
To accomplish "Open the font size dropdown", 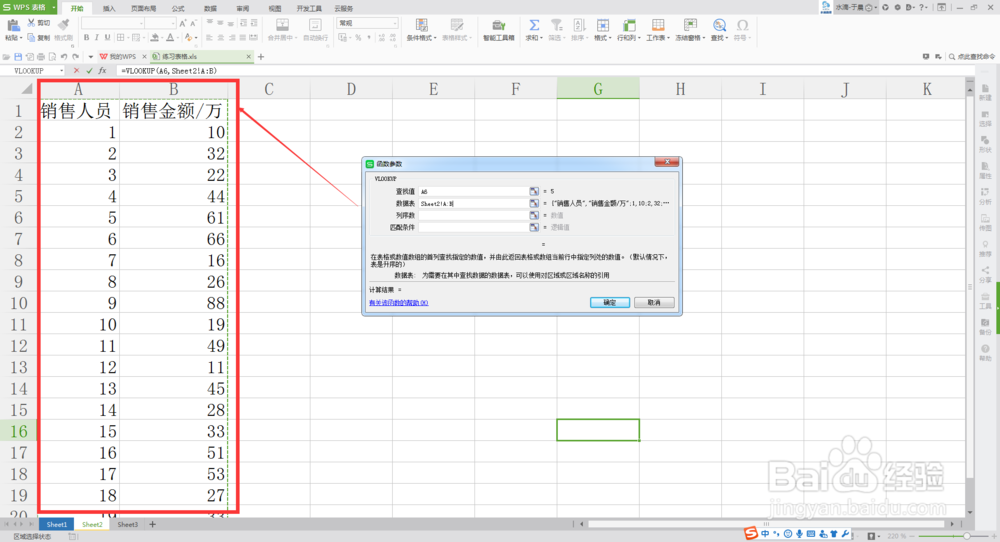I will click(x=173, y=23).
